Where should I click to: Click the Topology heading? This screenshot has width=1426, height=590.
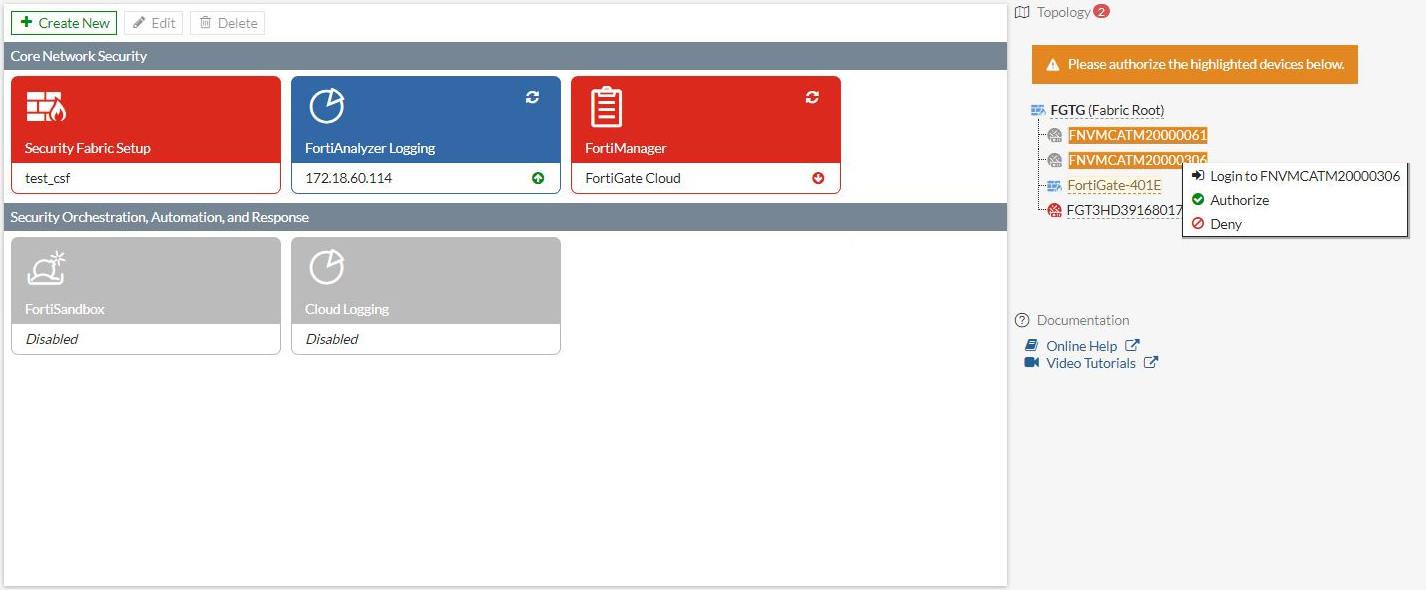pyautogui.click(x=1064, y=12)
